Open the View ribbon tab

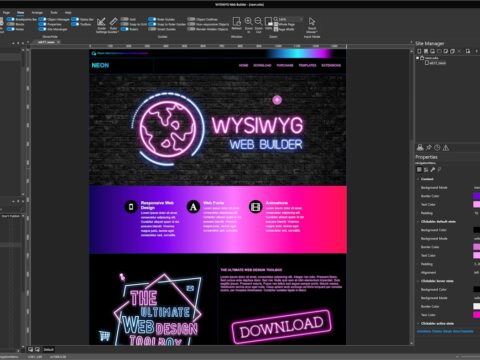pos(20,12)
